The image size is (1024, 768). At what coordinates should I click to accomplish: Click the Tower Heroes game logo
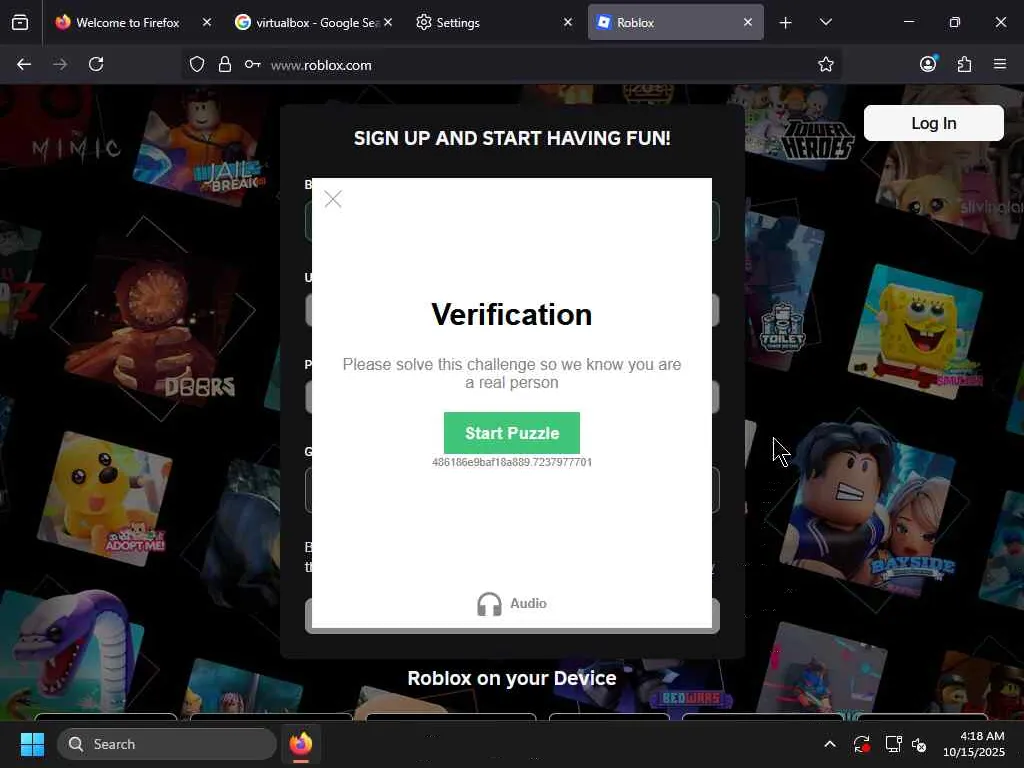pos(818,140)
